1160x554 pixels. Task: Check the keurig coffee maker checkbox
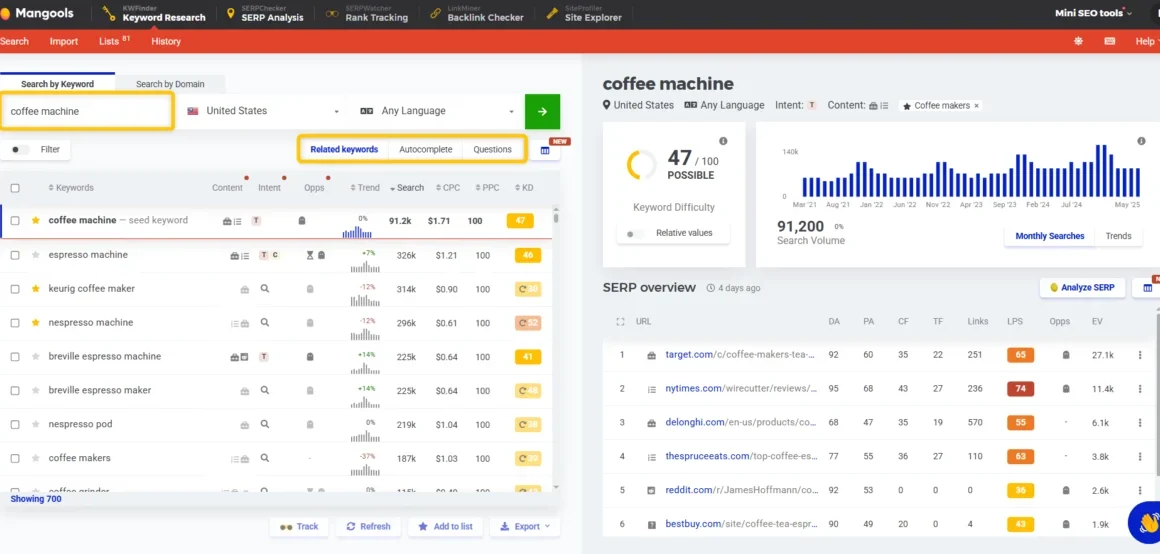click(x=15, y=289)
